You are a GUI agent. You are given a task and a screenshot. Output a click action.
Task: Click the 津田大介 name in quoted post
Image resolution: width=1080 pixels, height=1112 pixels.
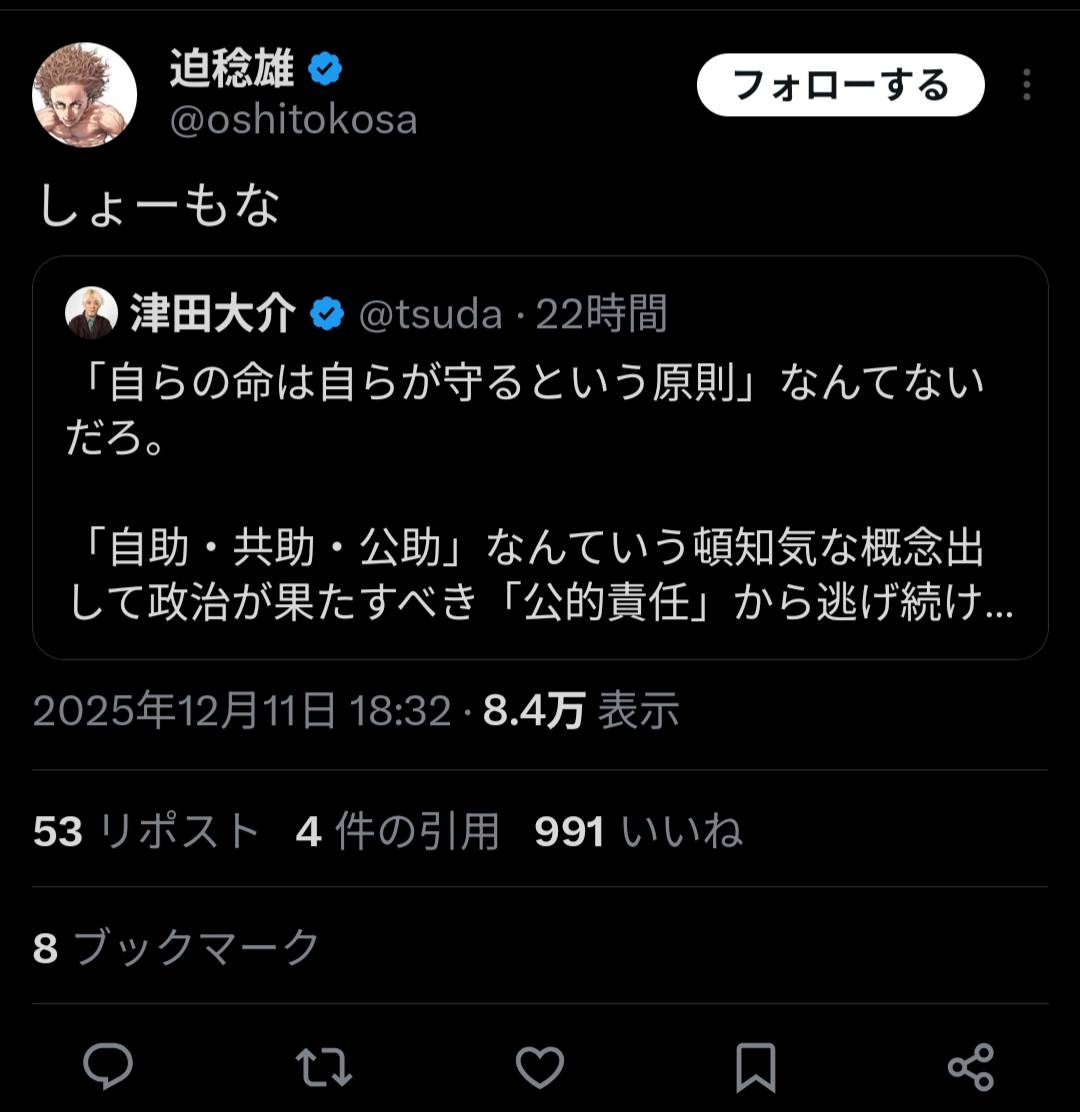(x=212, y=315)
